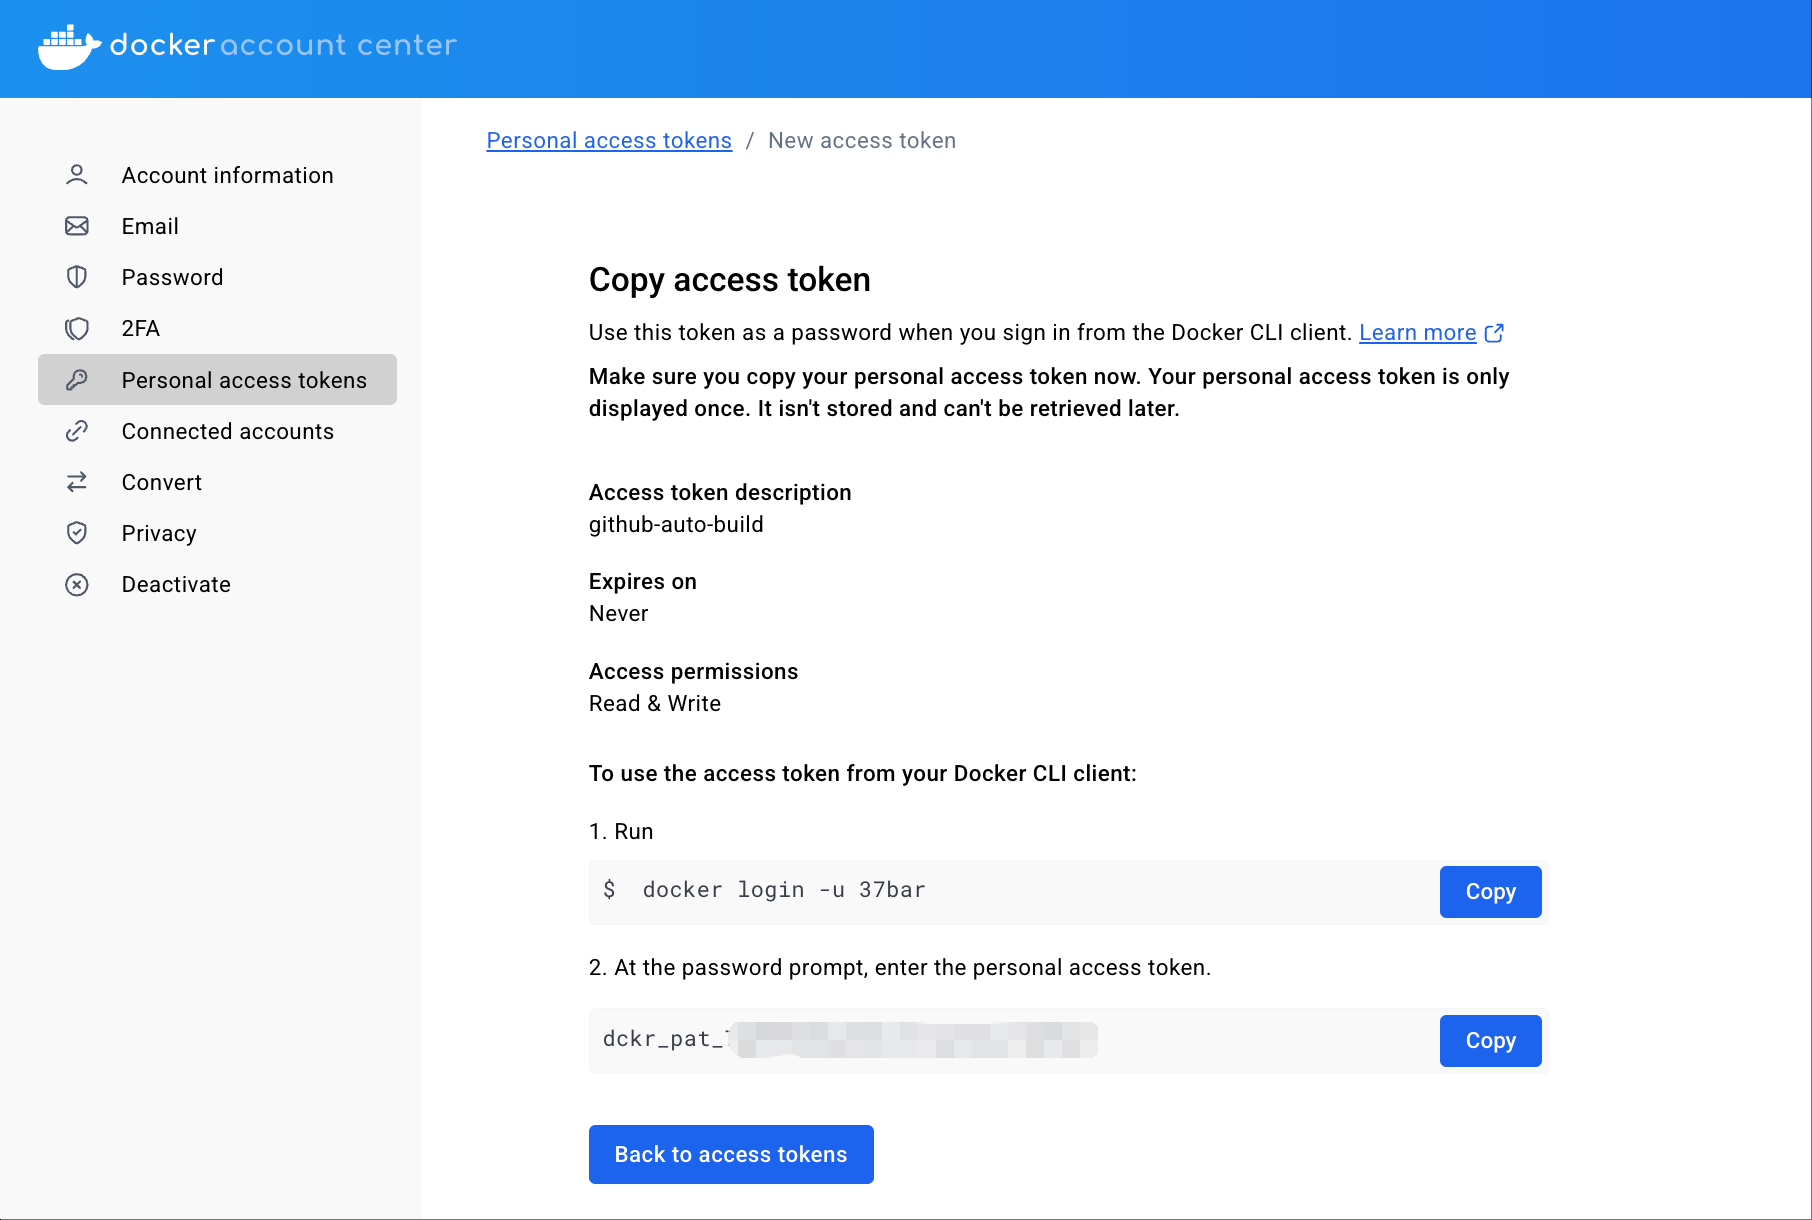This screenshot has width=1812, height=1220.
Task: Copy the personal access token
Action: click(1490, 1041)
